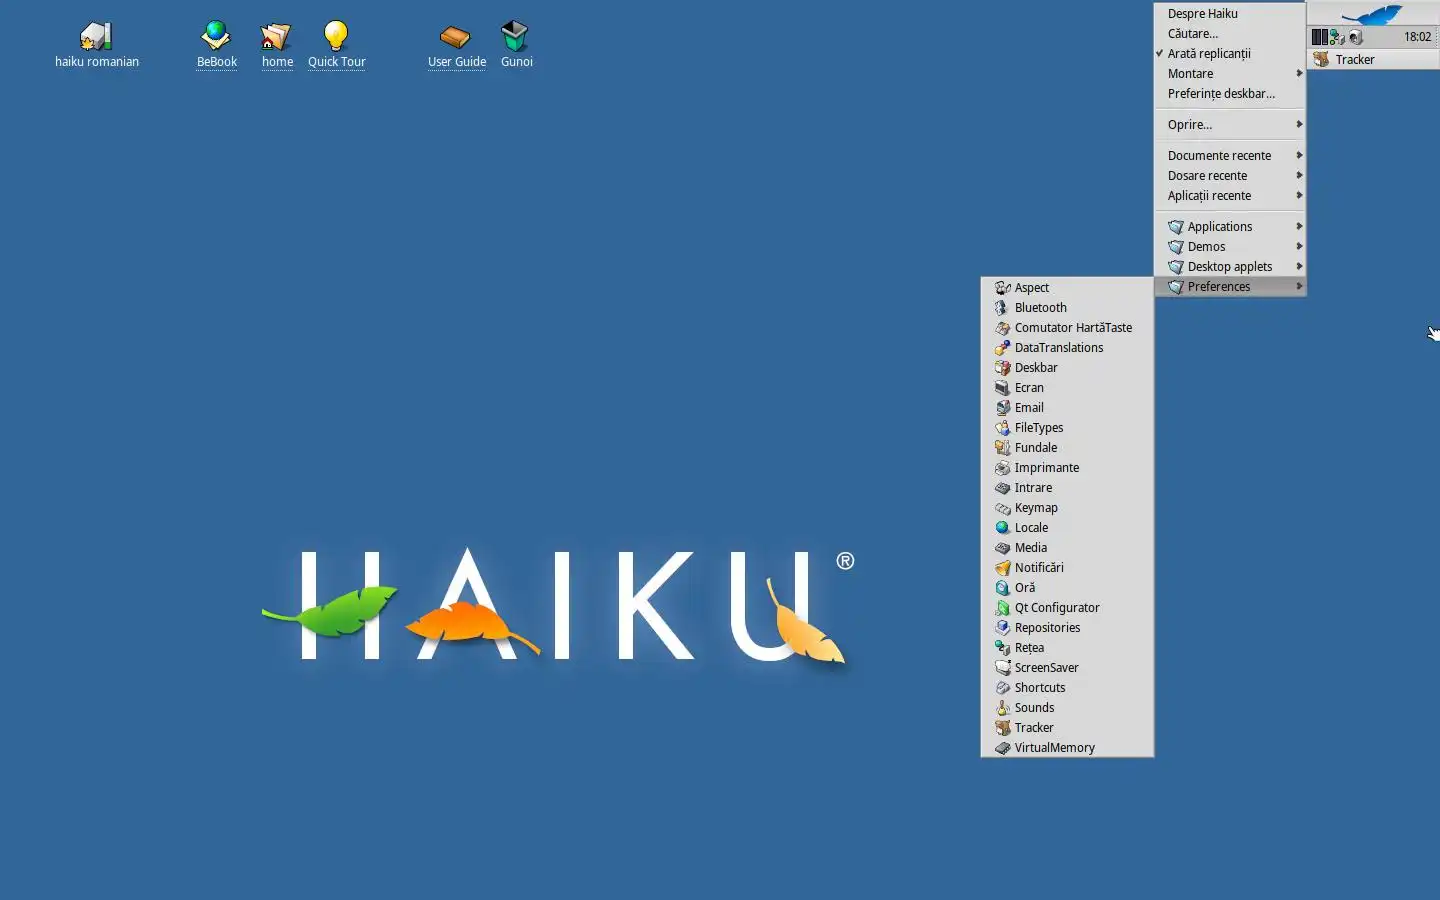Click the Rețea network icon

pyautogui.click(x=1002, y=648)
